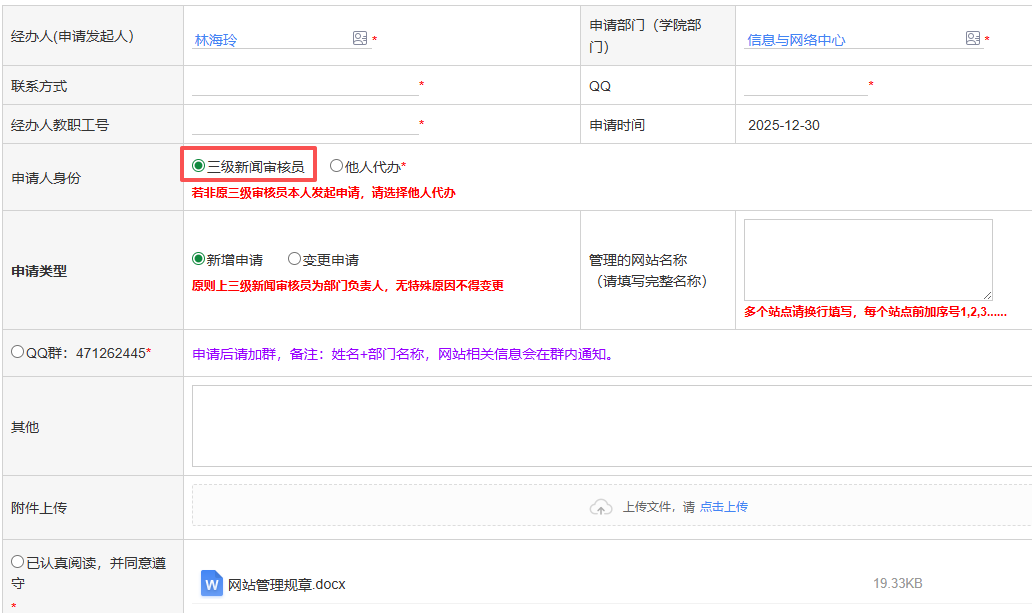Image resolution: width=1032 pixels, height=613 pixels.
Task: Tick the QQ群 471262445 radio button
Action: 17,352
